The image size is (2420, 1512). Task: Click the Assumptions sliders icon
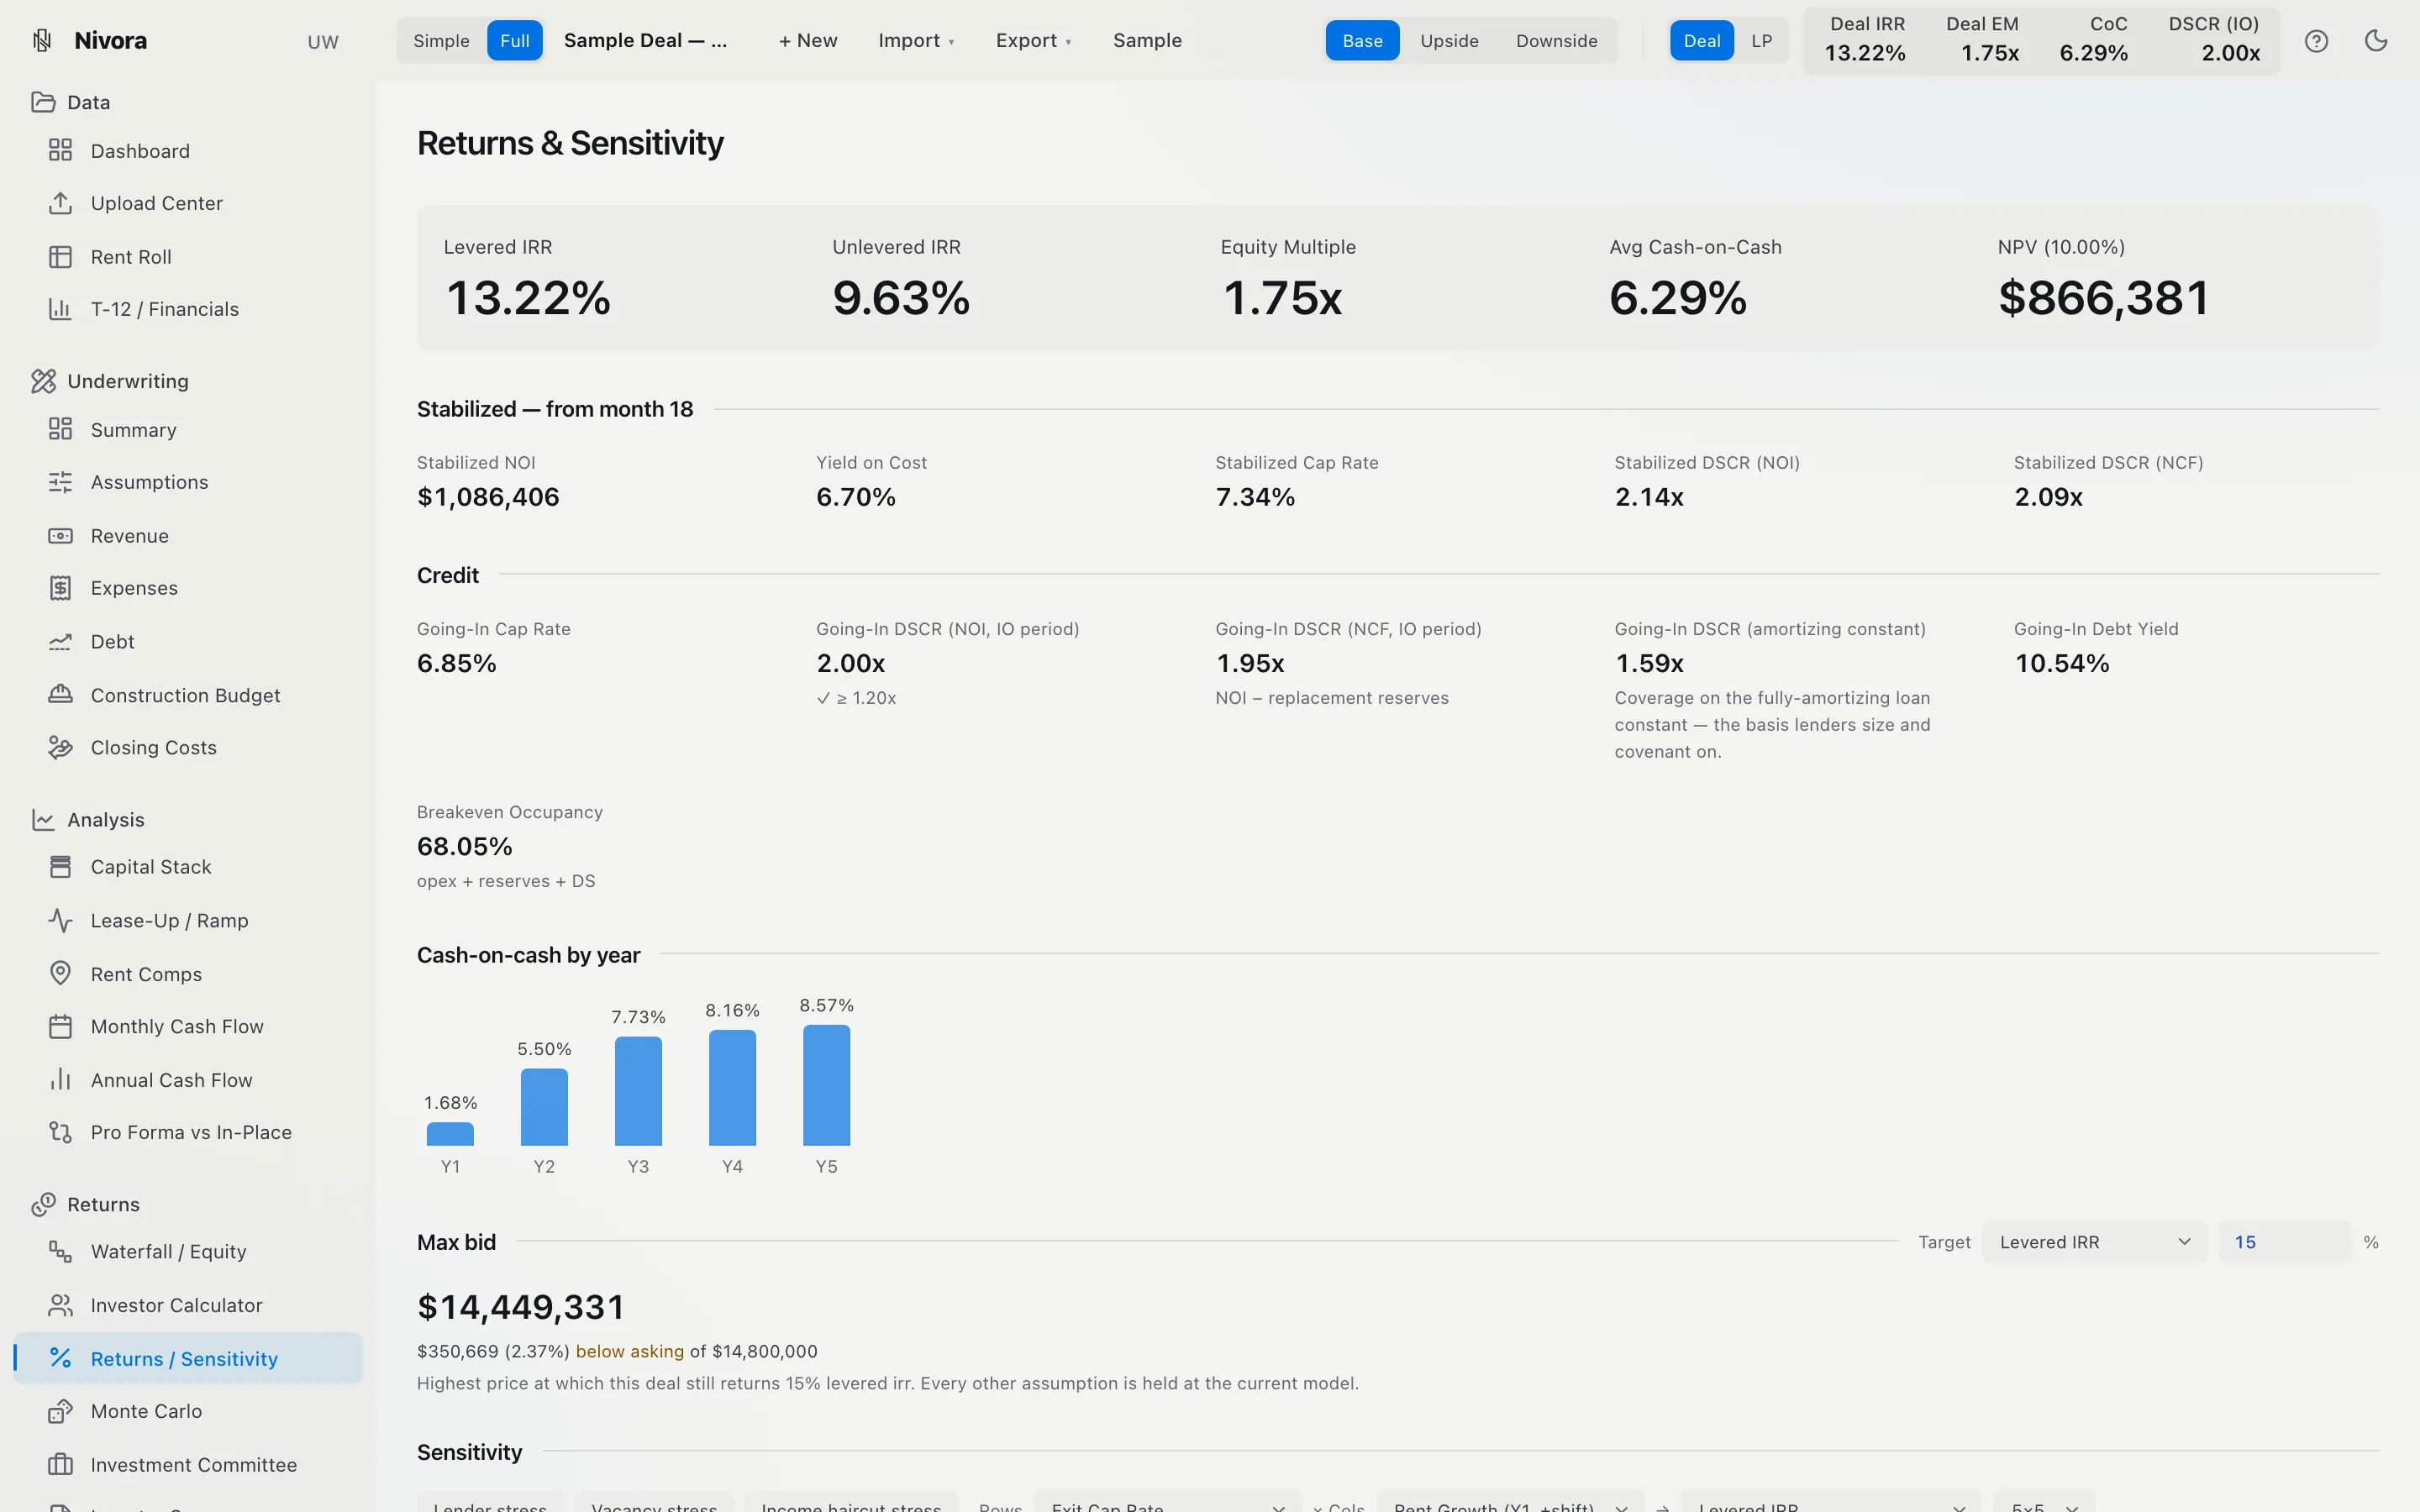pyautogui.click(x=60, y=482)
